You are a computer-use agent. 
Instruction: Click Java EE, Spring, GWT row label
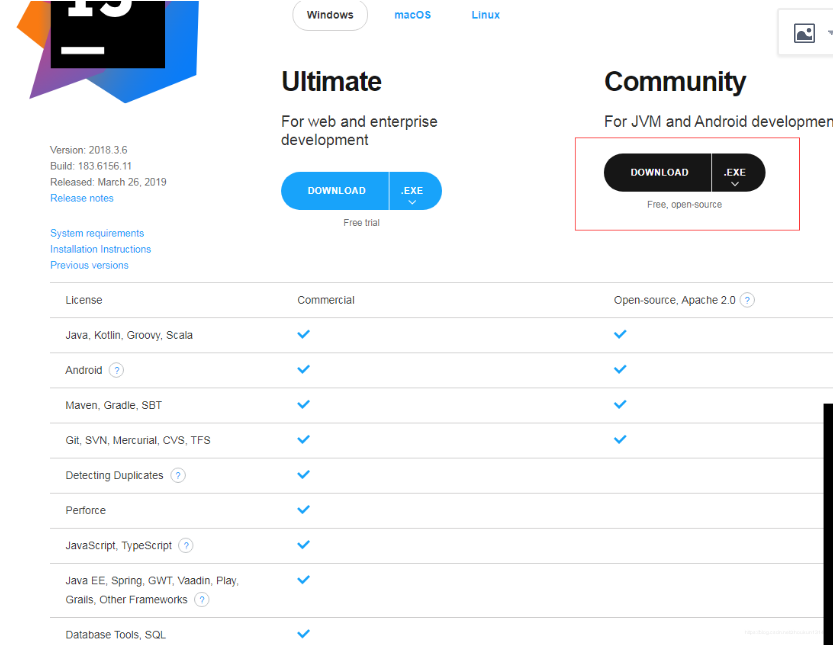click(152, 590)
